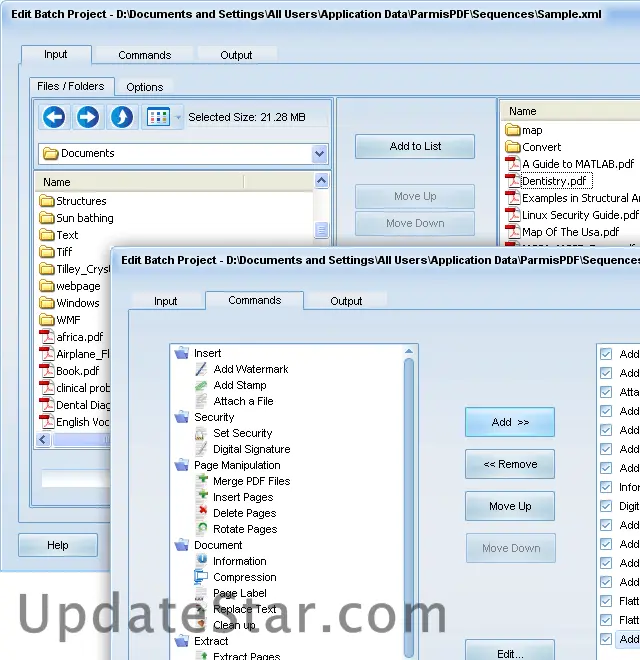The height and width of the screenshot is (660, 640).
Task: Collapse the Extract command group
Action: point(182,641)
